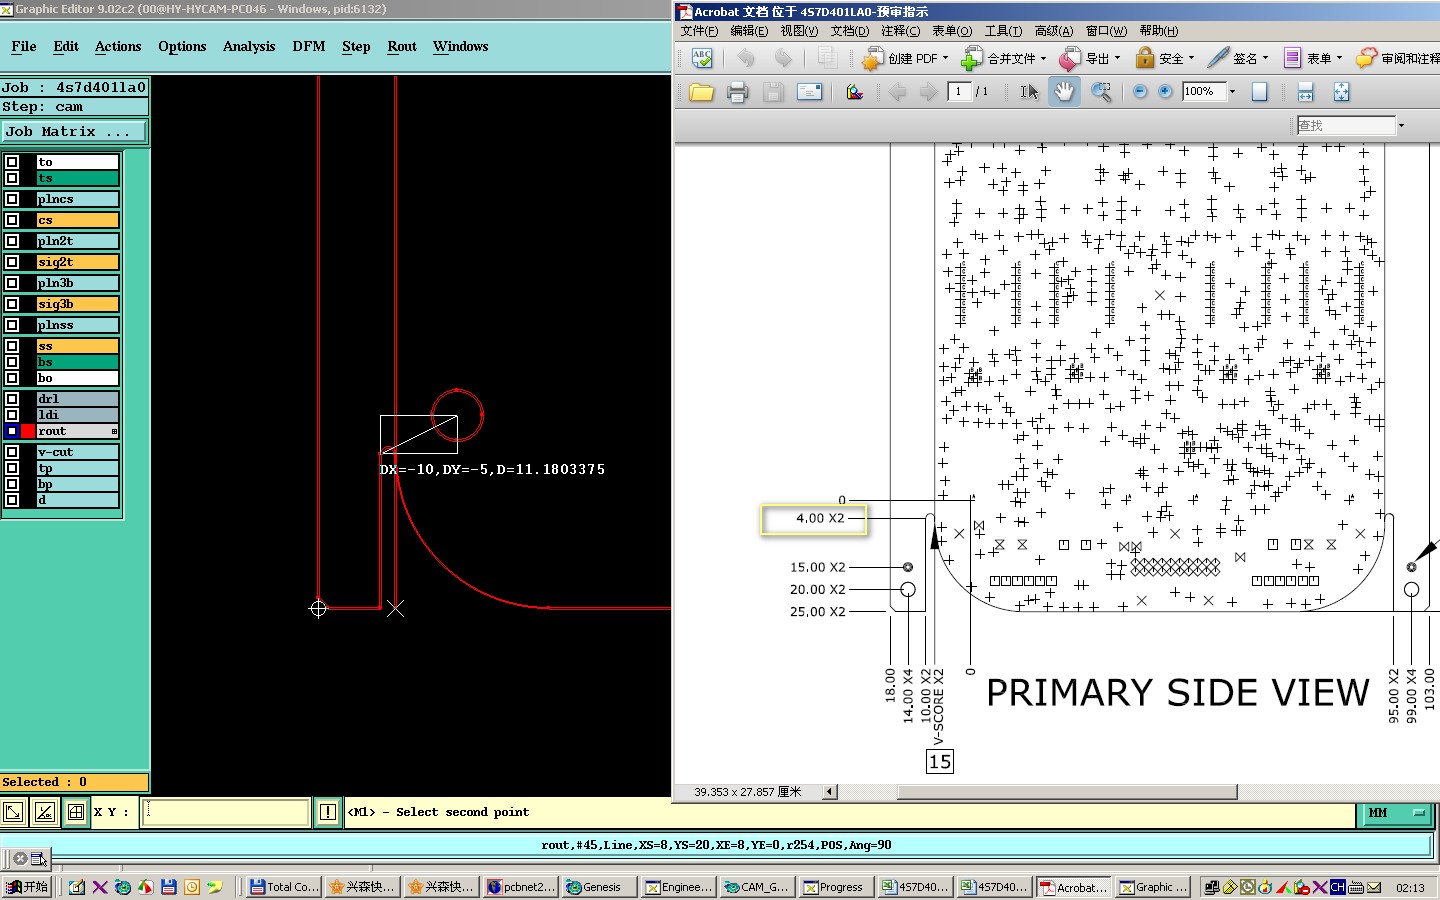Open a file with the folder icon
The image size is (1440, 900).
tap(701, 92)
